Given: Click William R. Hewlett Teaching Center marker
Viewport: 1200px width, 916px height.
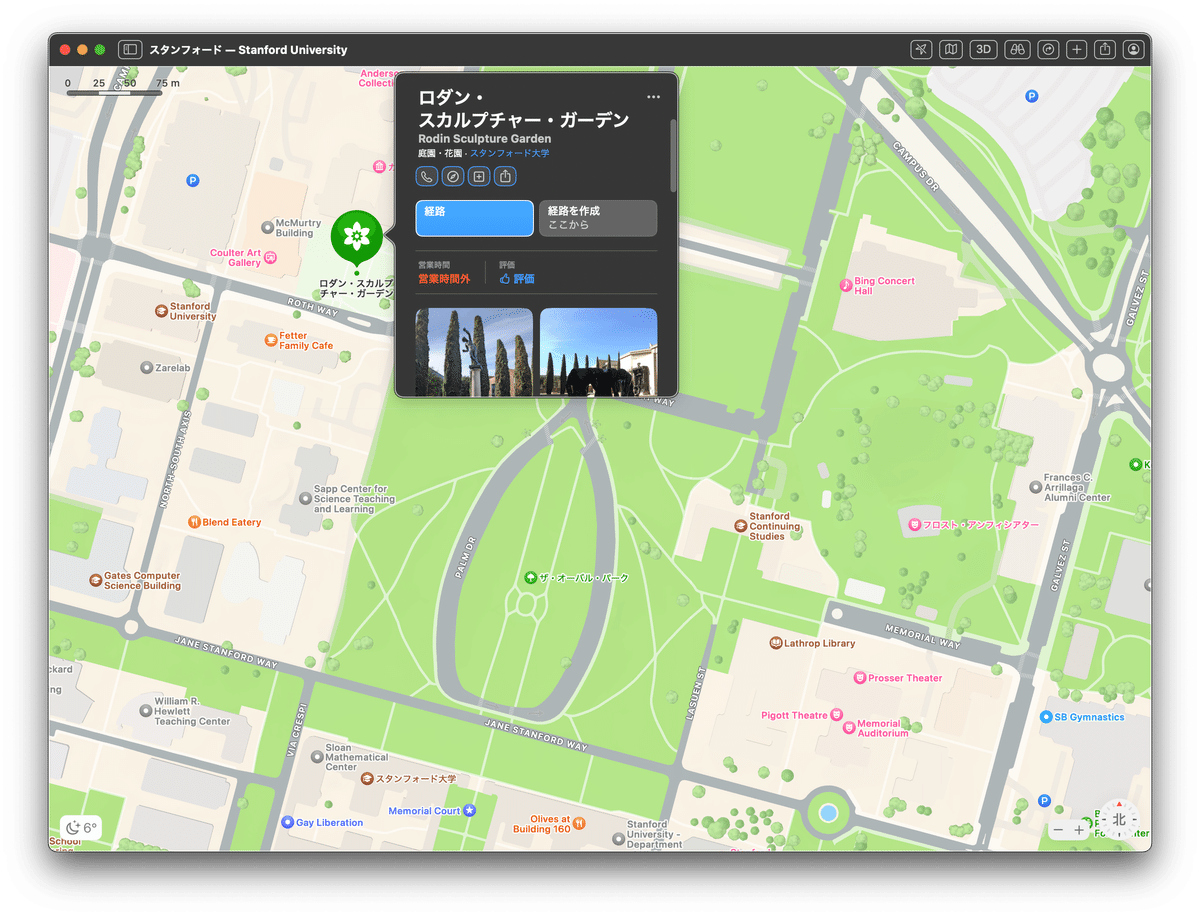Looking at the screenshot, I should pos(146,711).
